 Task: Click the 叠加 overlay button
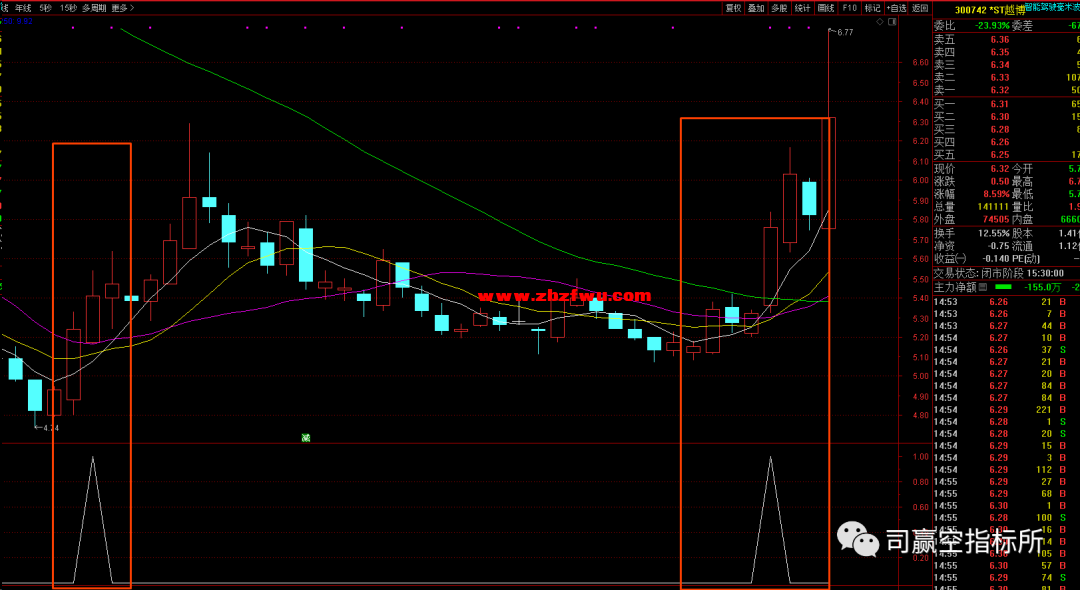click(756, 8)
